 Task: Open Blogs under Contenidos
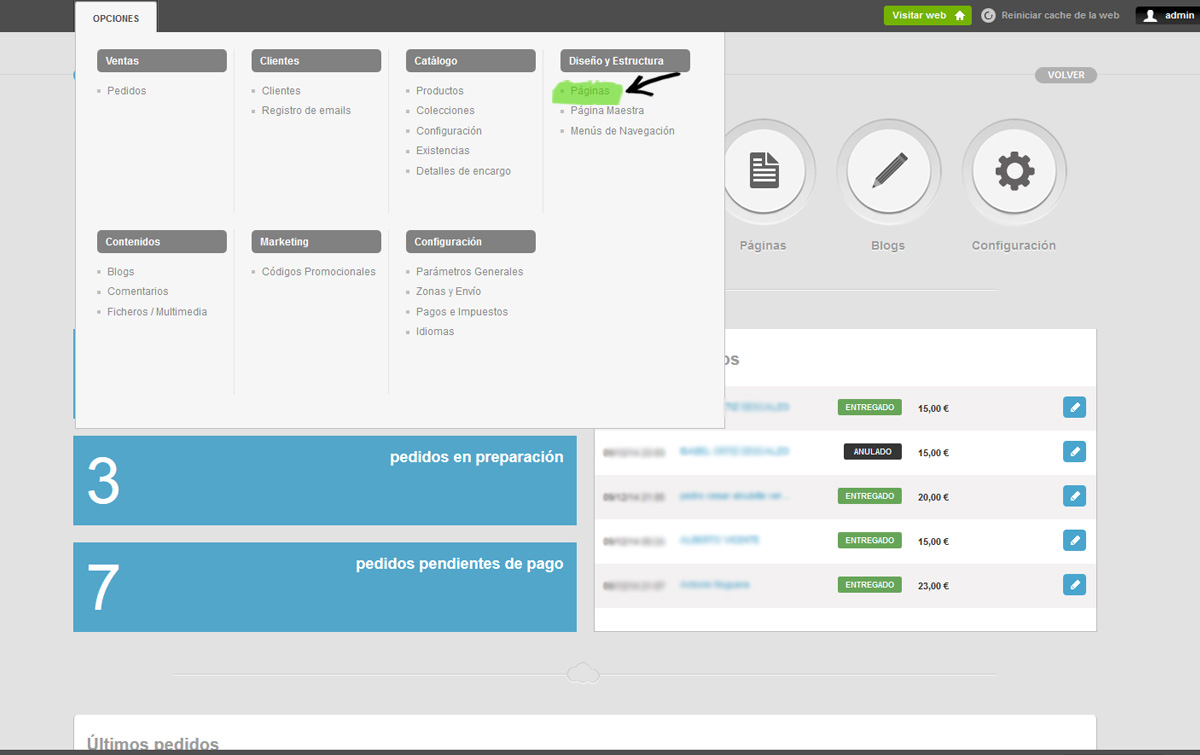point(121,272)
